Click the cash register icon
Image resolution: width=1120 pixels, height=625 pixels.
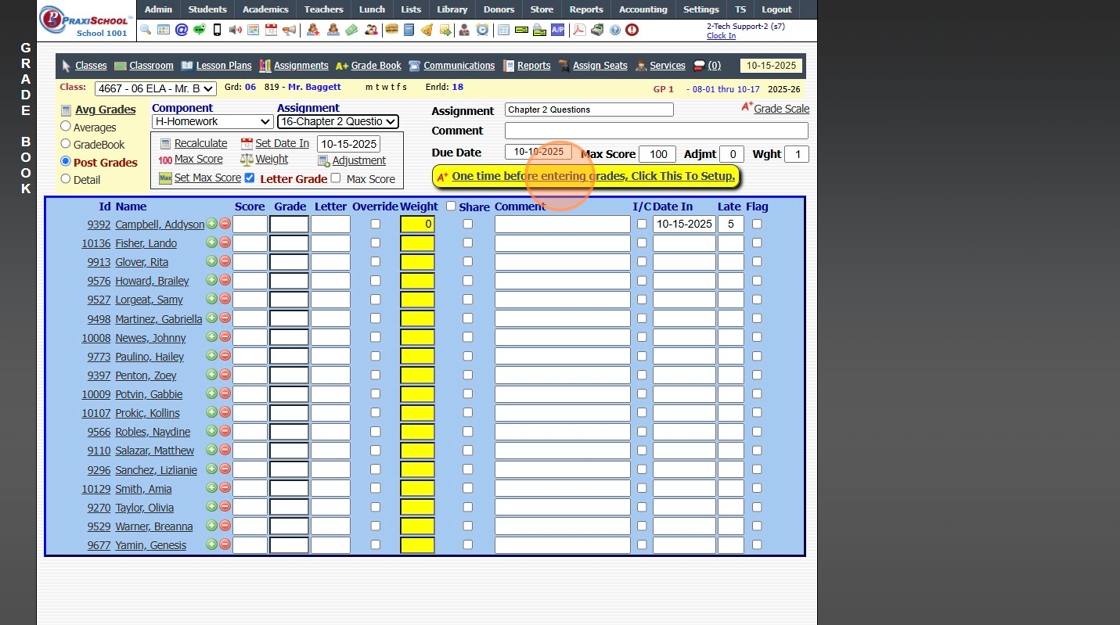(x=596, y=30)
